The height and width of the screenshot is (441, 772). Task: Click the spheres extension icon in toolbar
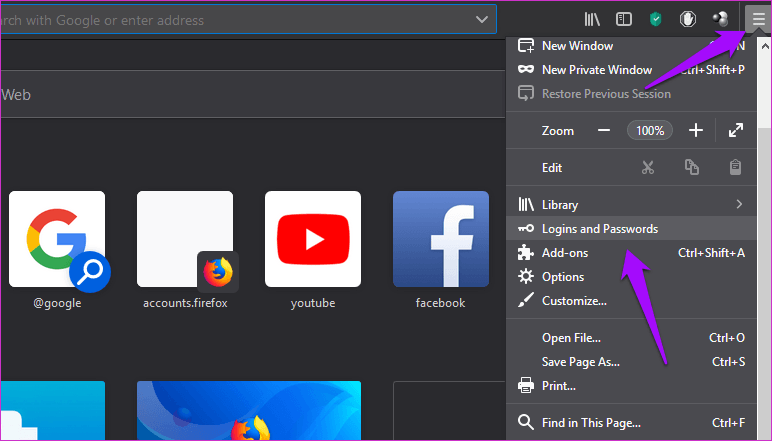[x=720, y=20]
